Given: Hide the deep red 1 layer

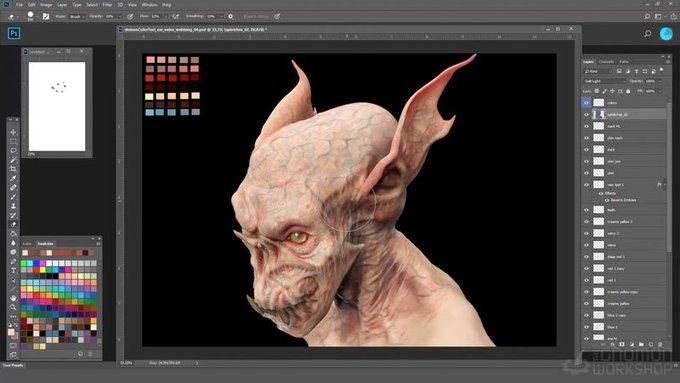Looking at the screenshot, I should (586, 257).
